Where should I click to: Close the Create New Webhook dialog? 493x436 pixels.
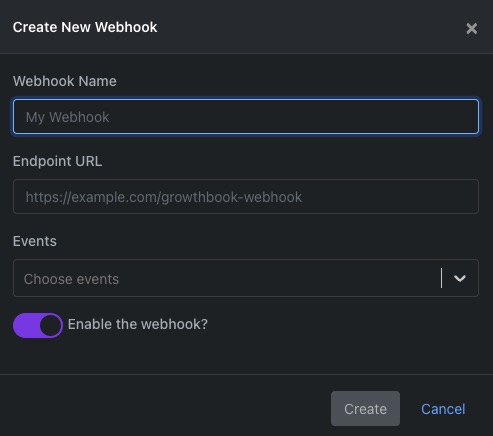471,28
